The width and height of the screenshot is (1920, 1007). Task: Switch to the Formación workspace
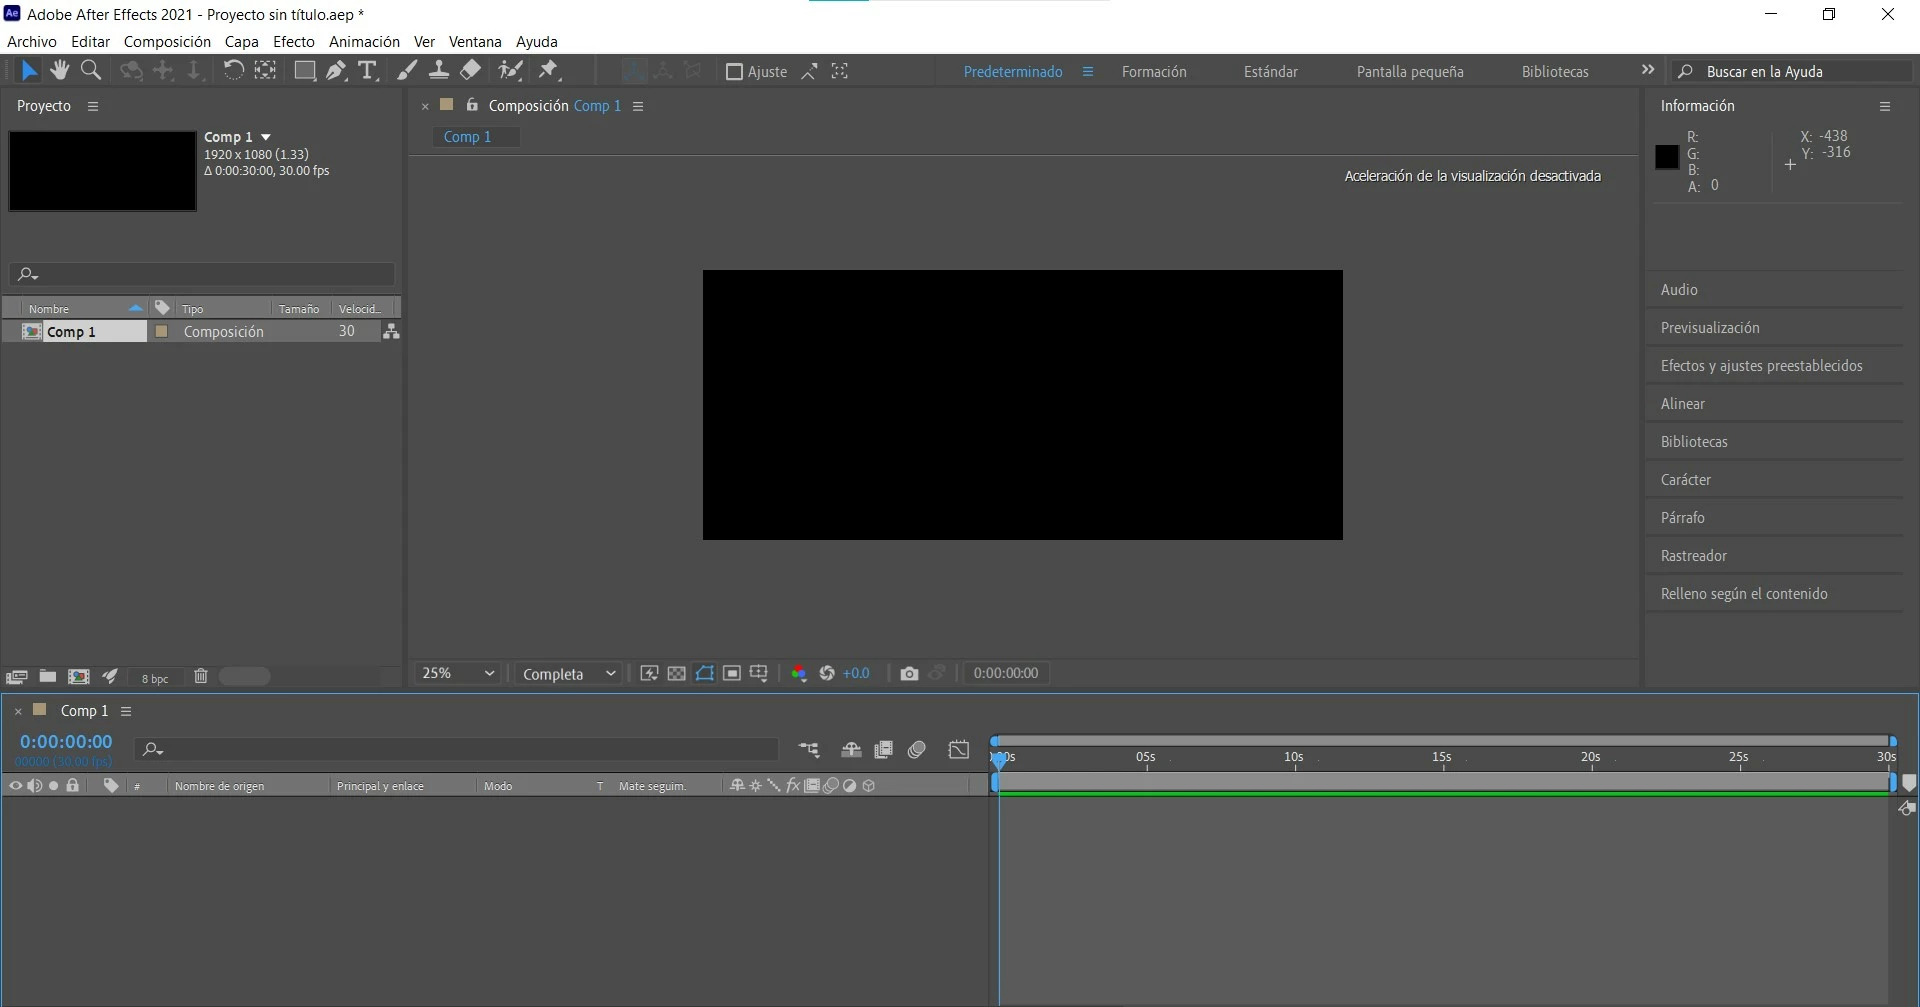coord(1154,71)
